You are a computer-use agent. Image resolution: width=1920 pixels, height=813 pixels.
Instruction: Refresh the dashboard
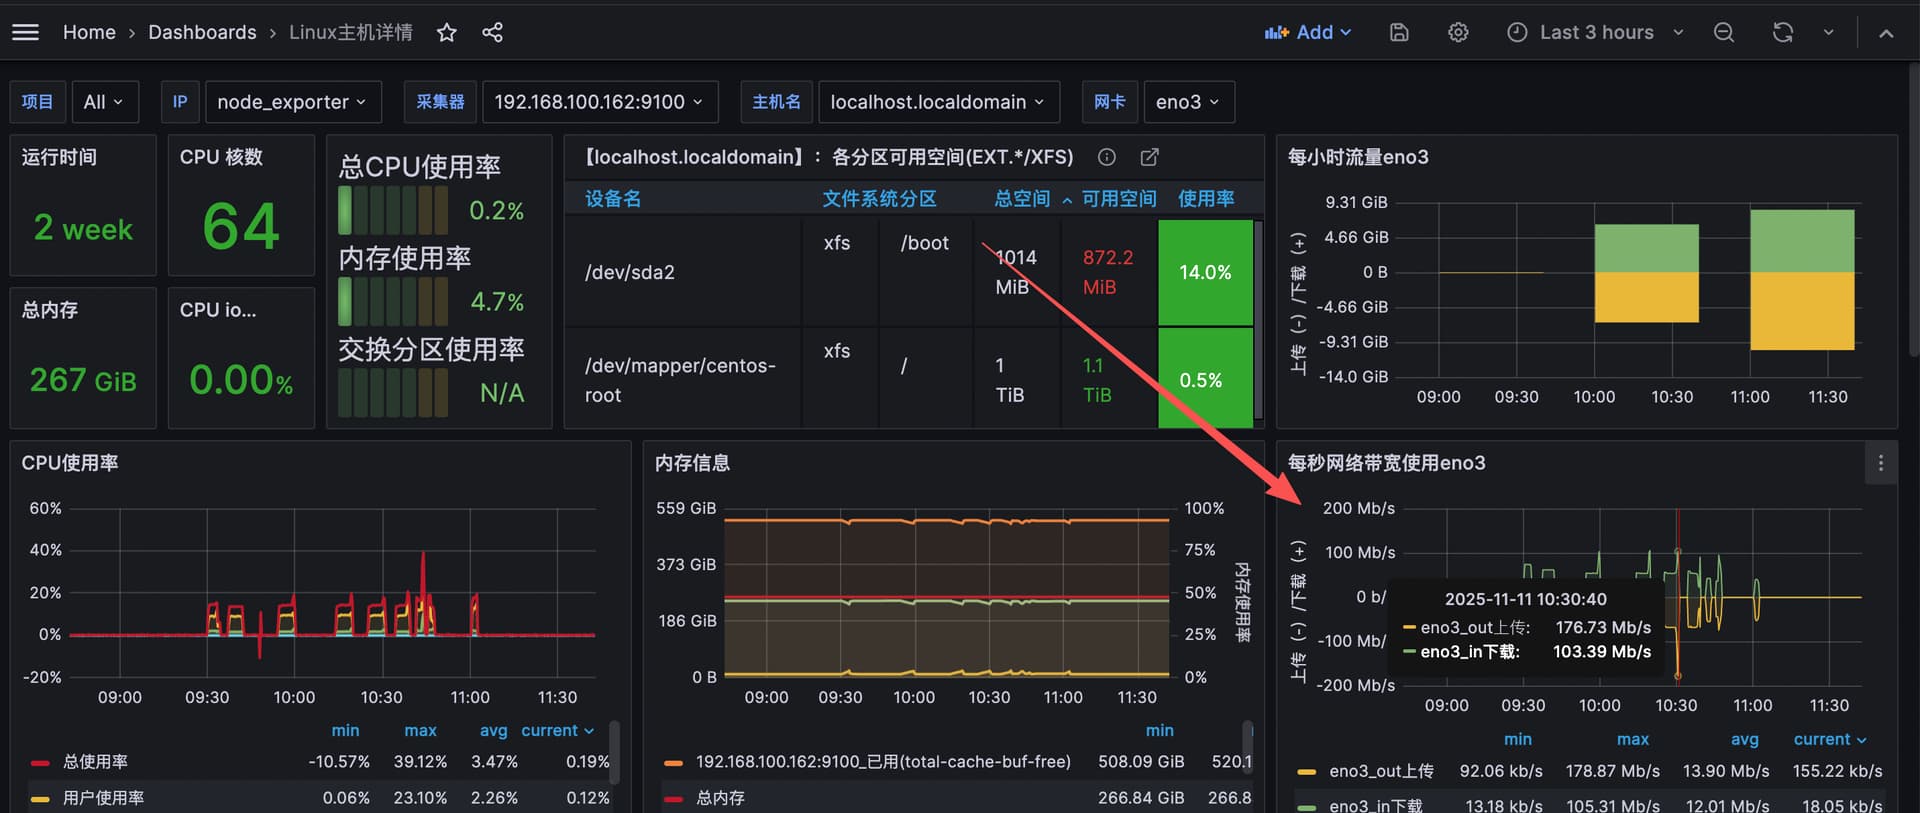1782,33
